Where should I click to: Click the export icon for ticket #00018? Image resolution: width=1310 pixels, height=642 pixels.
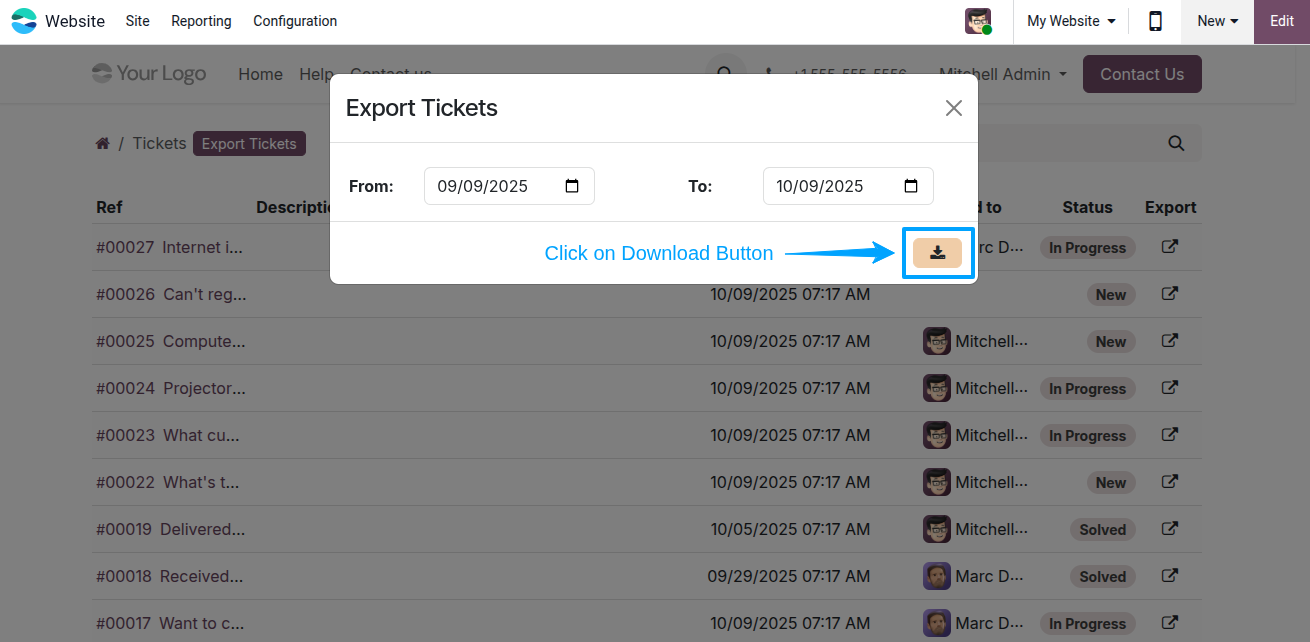tap(1169, 576)
